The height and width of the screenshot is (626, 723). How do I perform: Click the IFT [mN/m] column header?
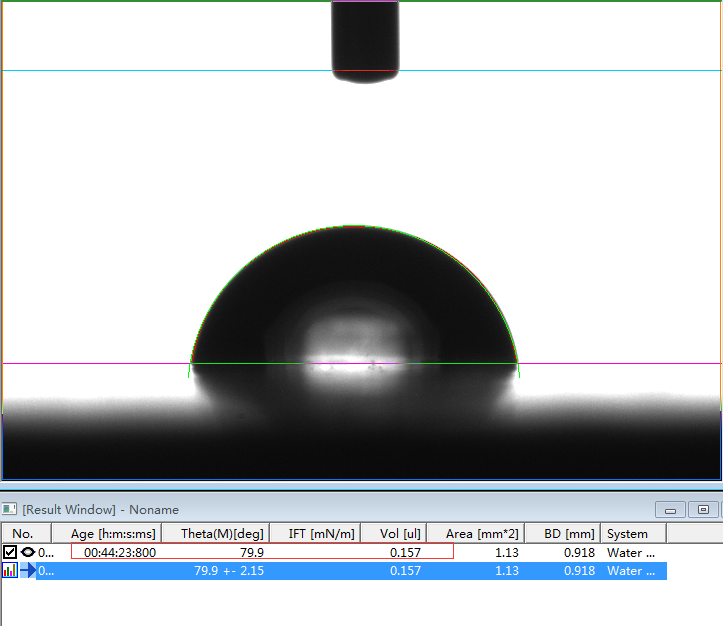click(321, 534)
